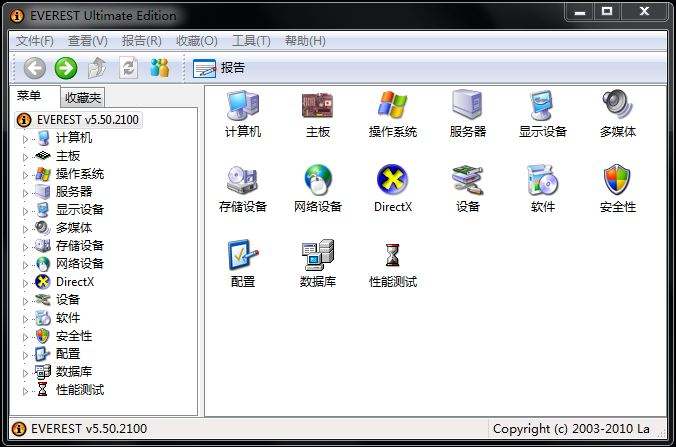676x447 pixels.
Task: Open the 工具(T) menu
Action: [x=251, y=41]
